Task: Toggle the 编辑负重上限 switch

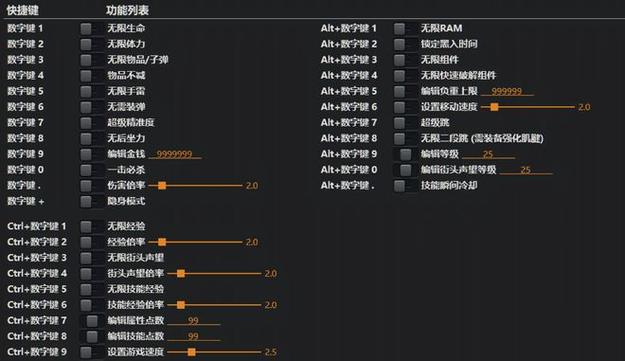Action: pyautogui.click(x=405, y=91)
